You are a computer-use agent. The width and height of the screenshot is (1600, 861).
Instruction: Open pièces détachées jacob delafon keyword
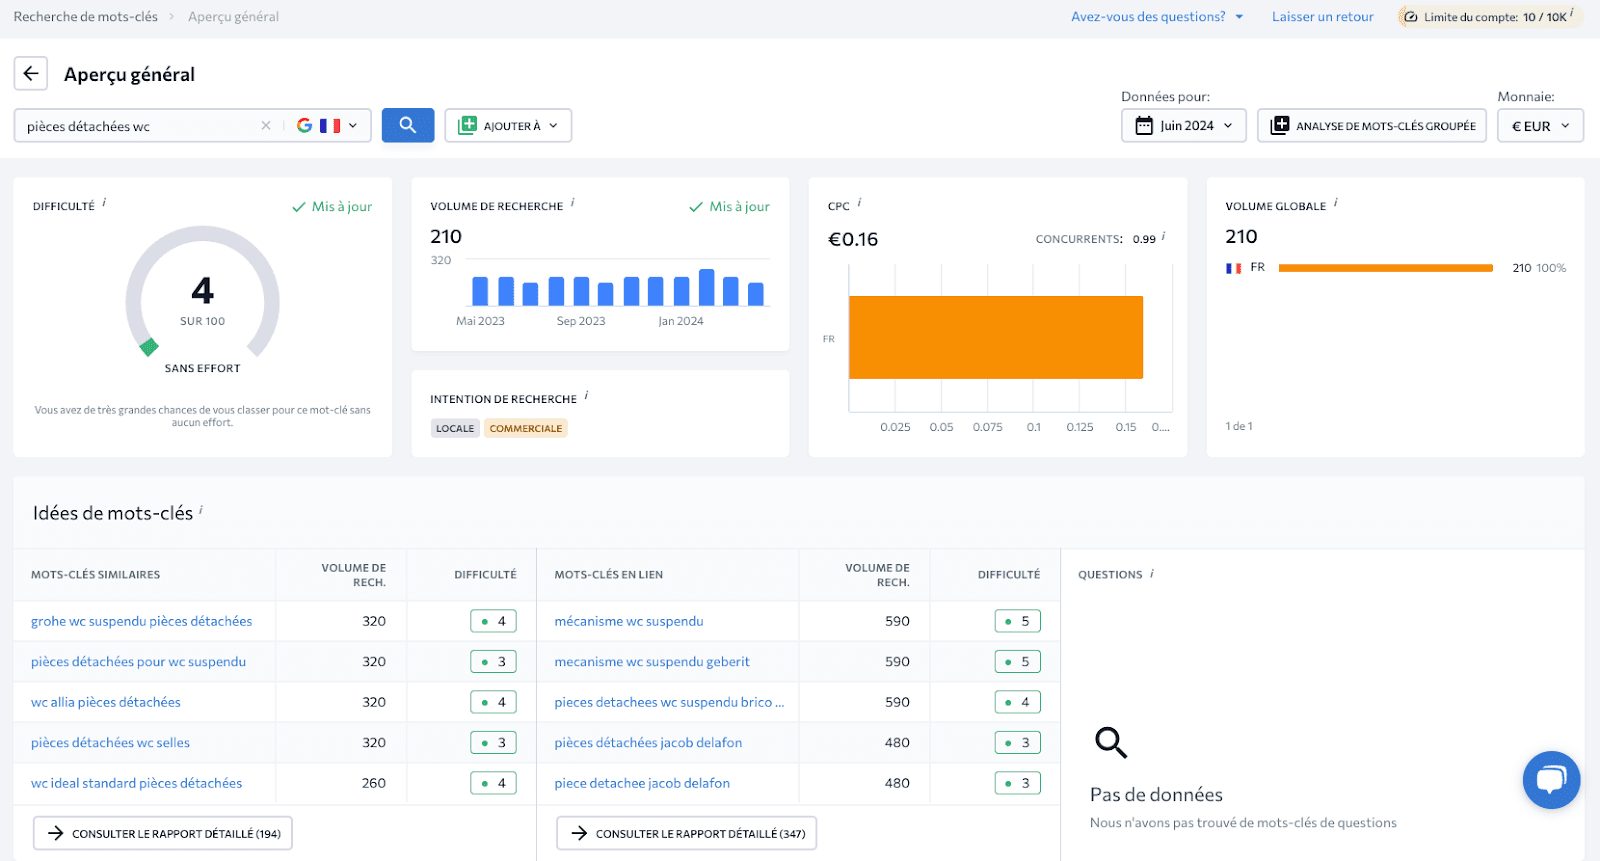click(648, 743)
